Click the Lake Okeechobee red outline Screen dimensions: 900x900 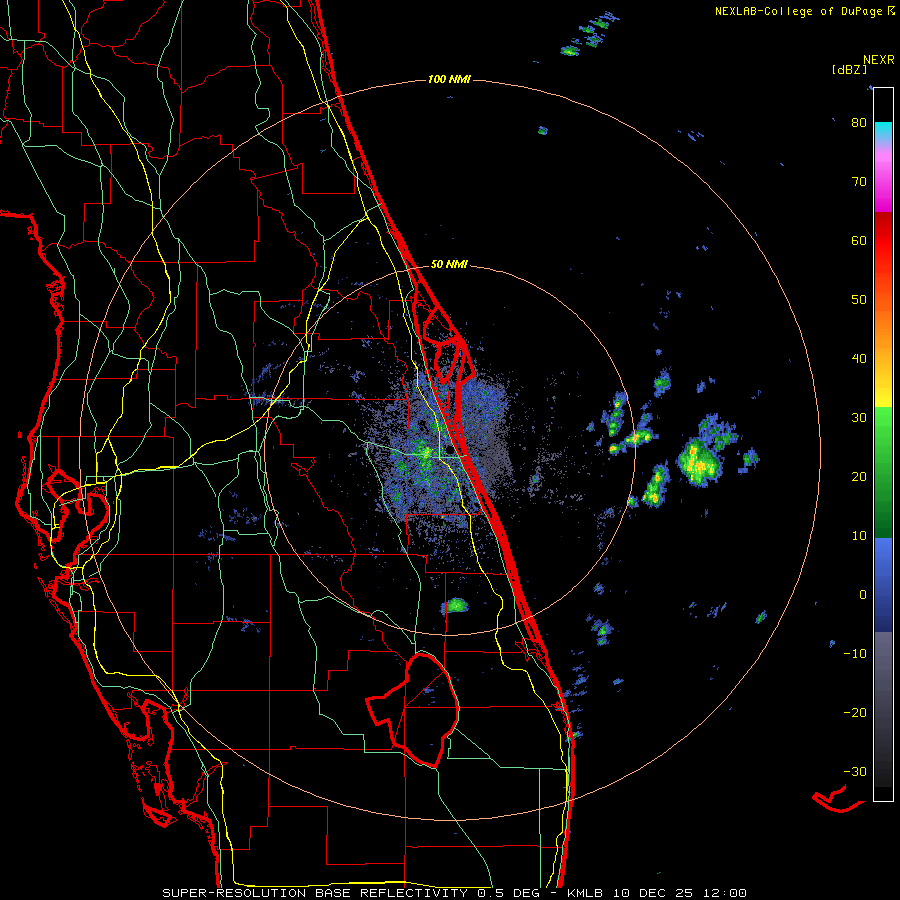(413, 709)
